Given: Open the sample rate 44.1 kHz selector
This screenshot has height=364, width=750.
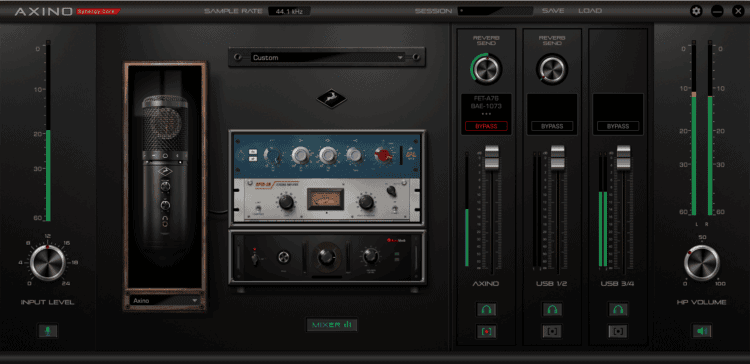Looking at the screenshot, I should click(x=289, y=11).
